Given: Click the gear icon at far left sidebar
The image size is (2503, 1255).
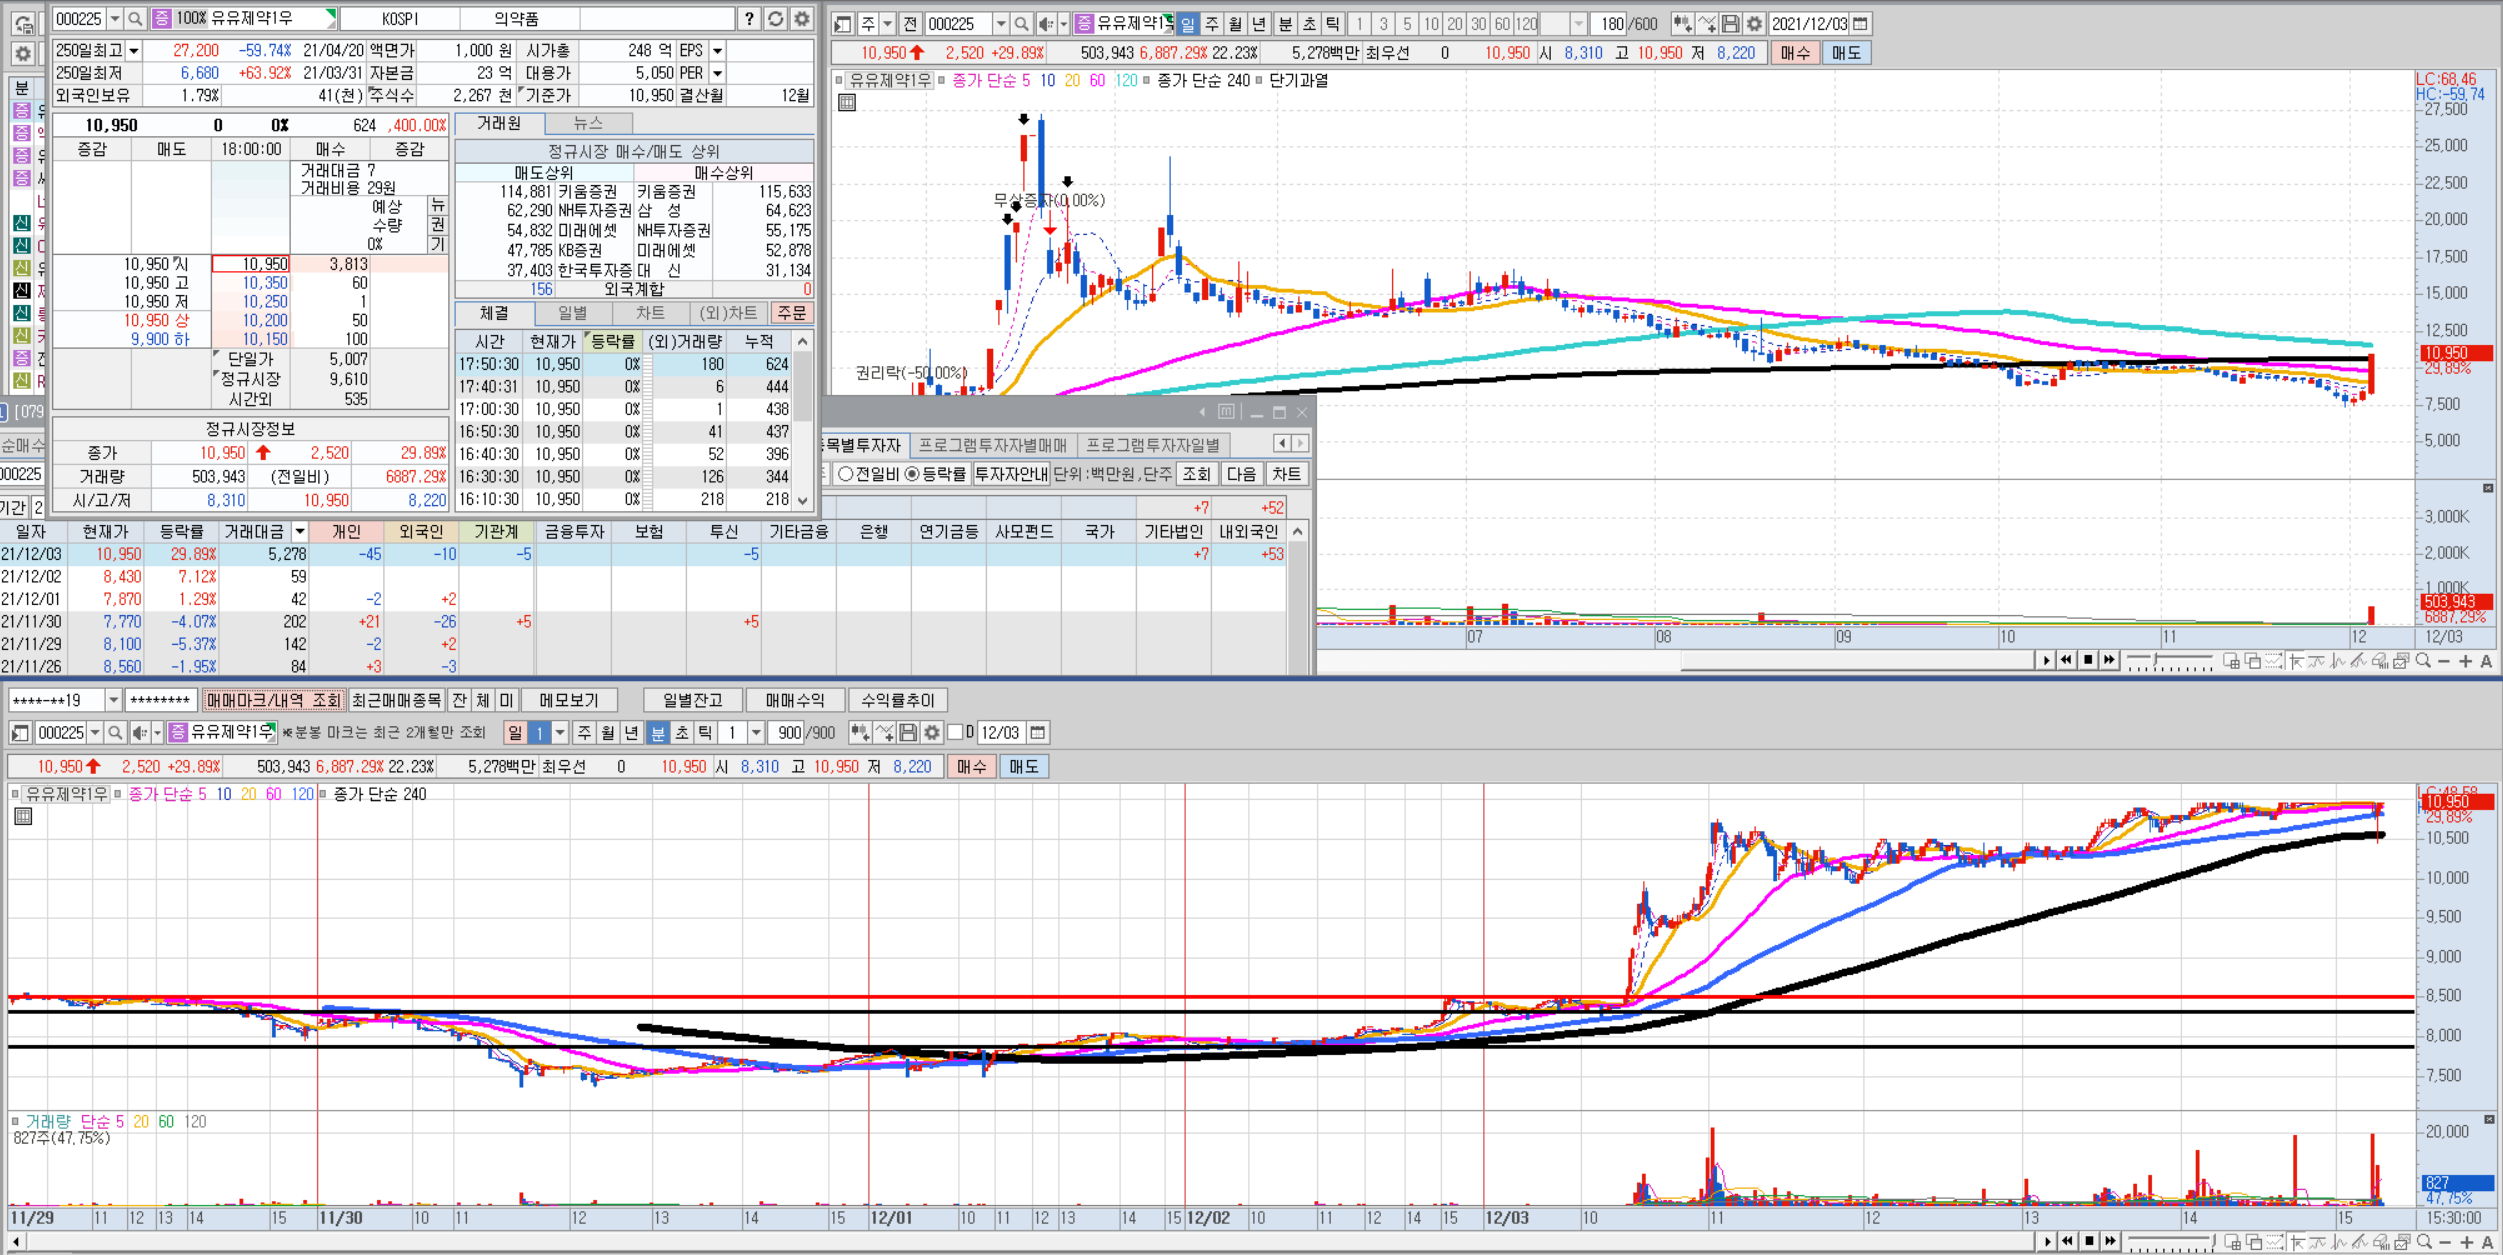Looking at the screenshot, I should pyautogui.click(x=22, y=53).
